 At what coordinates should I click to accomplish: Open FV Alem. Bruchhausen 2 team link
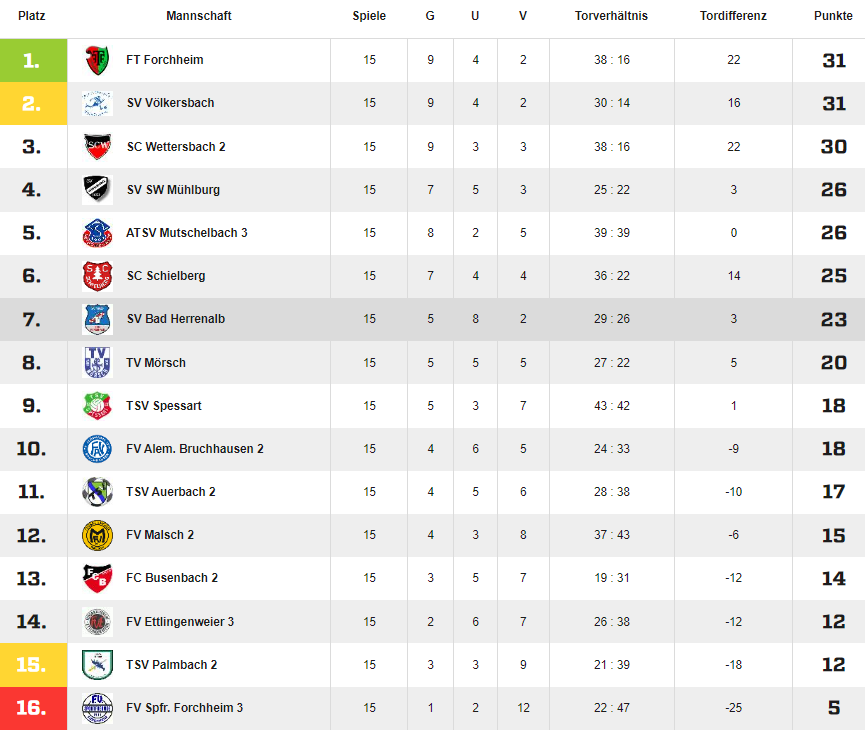click(x=195, y=449)
